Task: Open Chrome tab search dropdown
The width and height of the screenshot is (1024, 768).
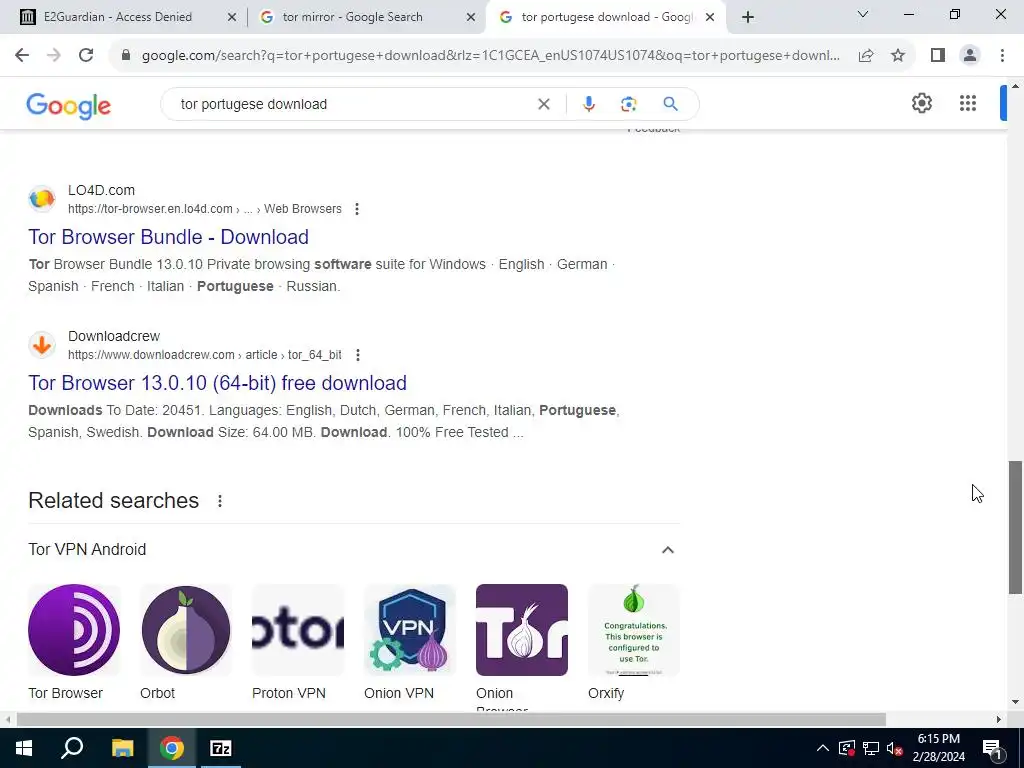Action: [x=863, y=14]
